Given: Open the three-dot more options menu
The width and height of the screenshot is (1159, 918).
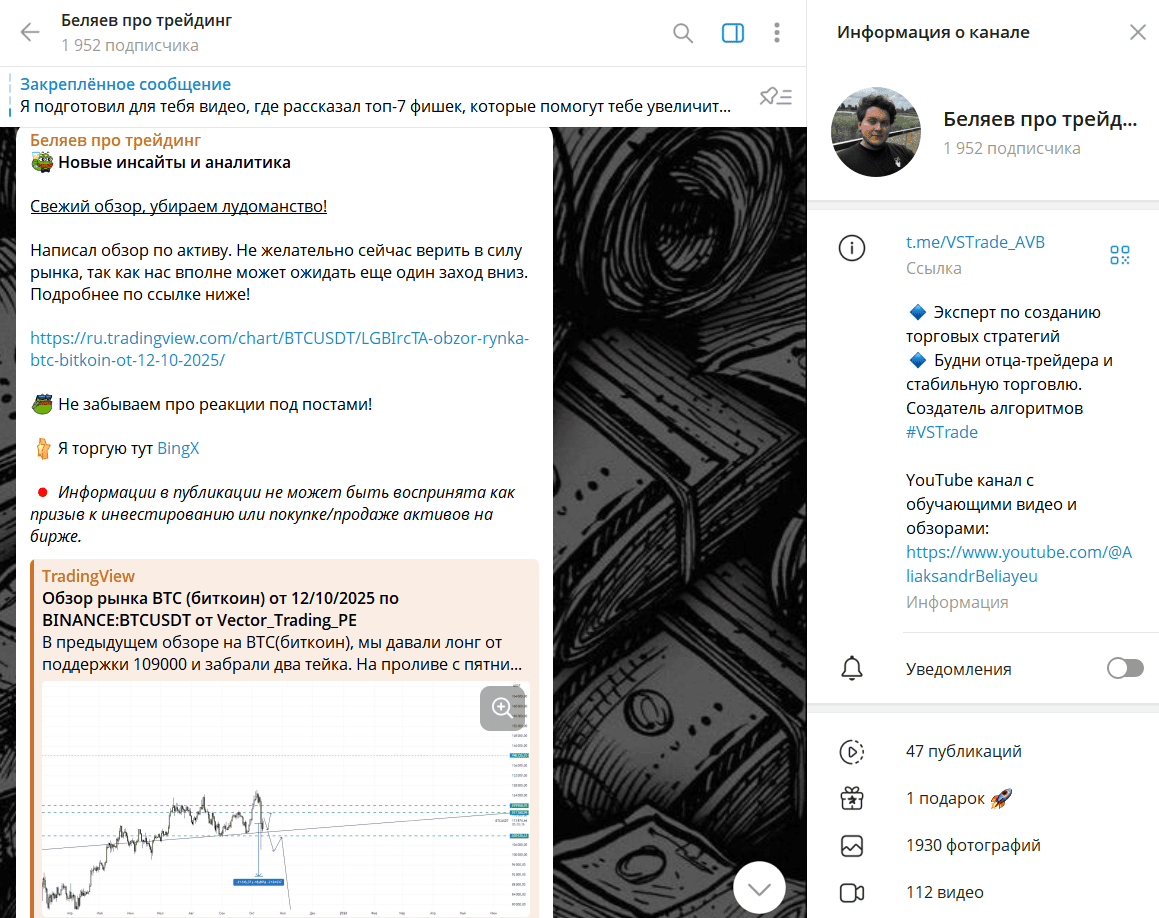Looking at the screenshot, I should coord(776,33).
